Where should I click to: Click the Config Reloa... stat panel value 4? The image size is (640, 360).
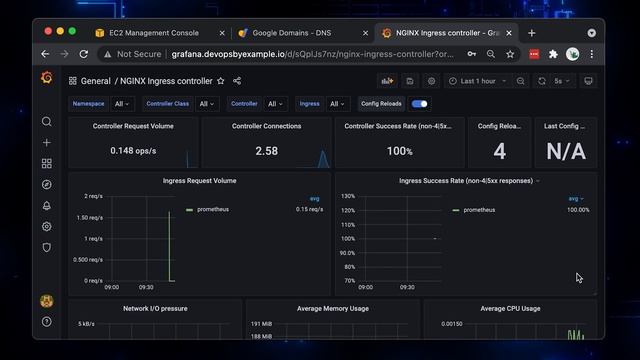(x=500, y=151)
